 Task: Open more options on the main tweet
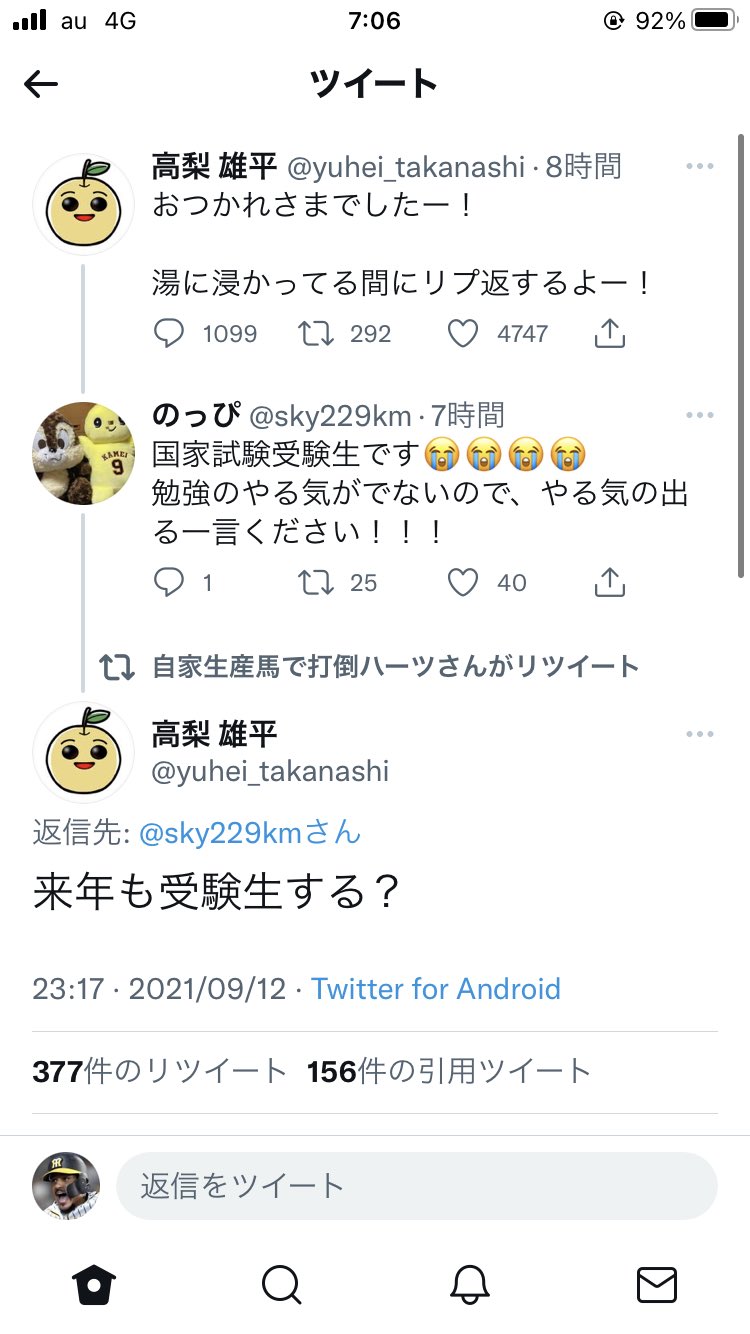(699, 735)
